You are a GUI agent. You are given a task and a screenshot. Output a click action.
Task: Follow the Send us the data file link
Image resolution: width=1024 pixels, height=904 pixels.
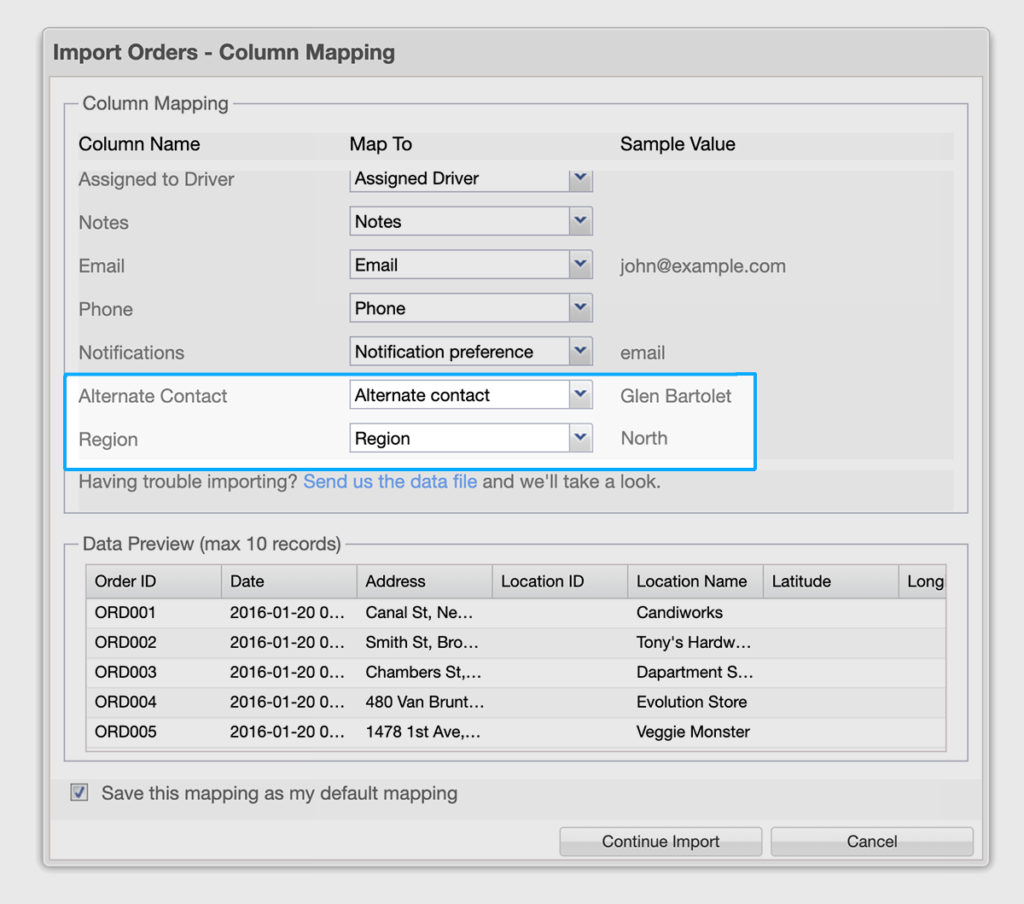pos(390,481)
